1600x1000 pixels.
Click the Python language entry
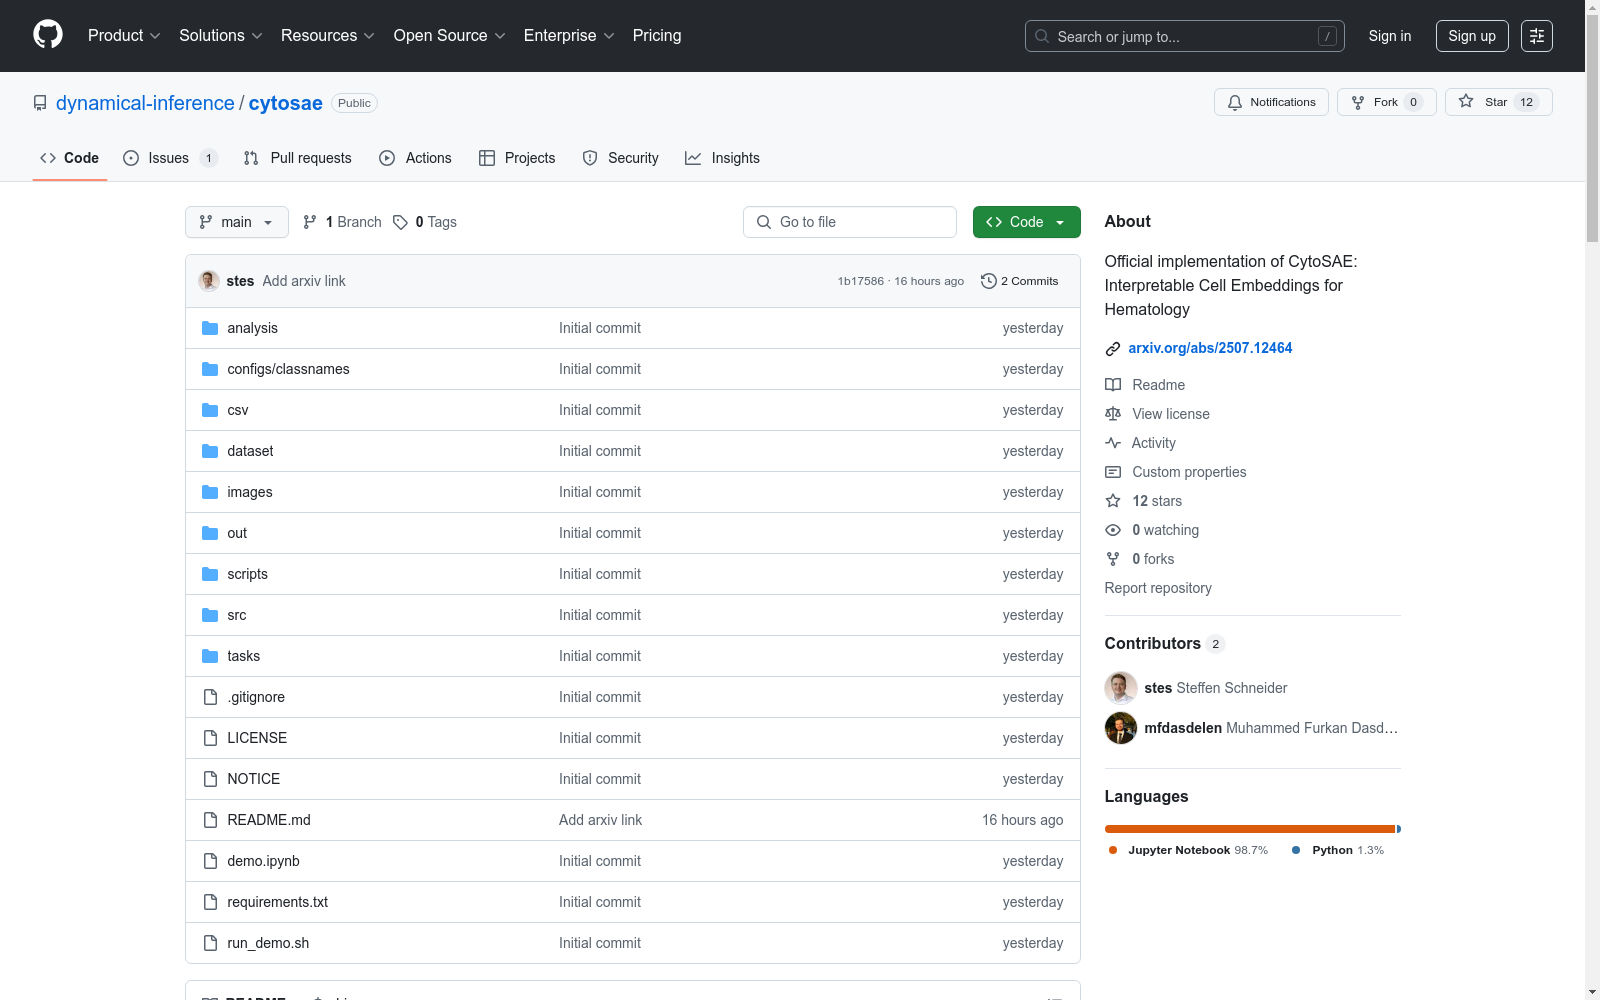1338,850
